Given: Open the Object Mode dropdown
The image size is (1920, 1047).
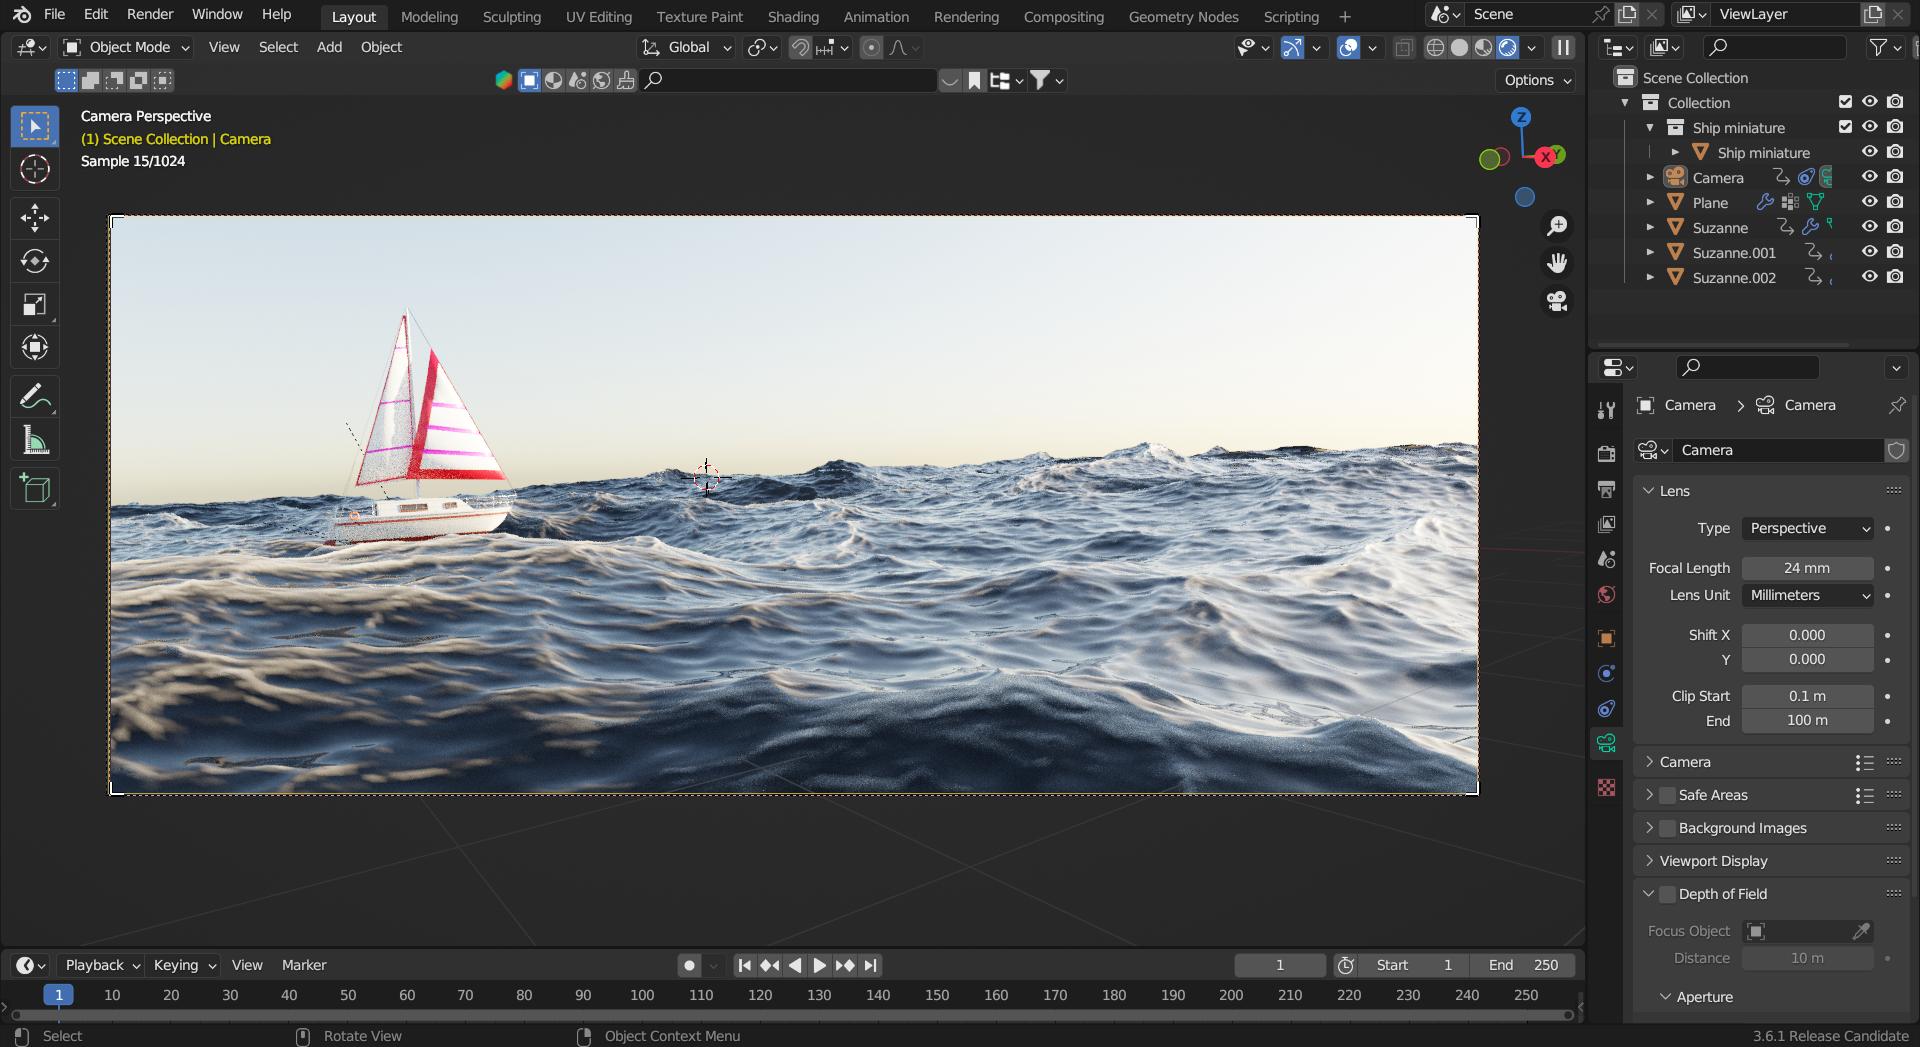Looking at the screenshot, I should click(x=126, y=47).
